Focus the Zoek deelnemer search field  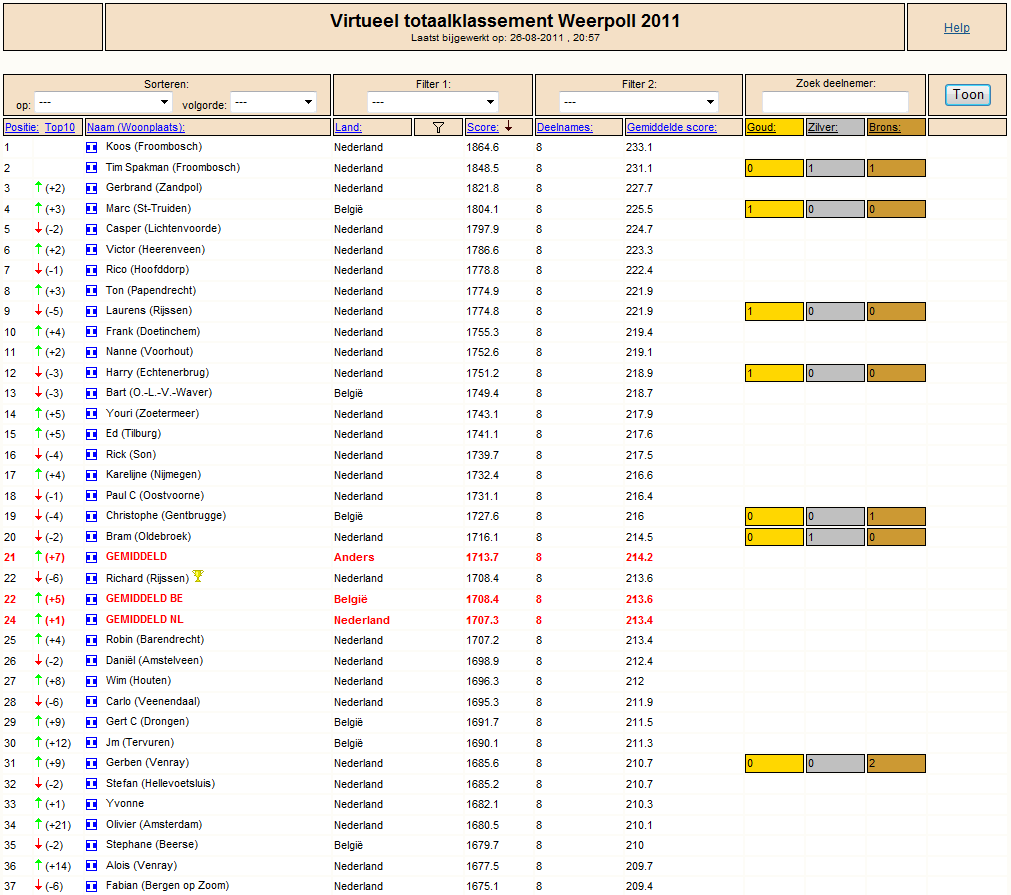(x=835, y=101)
